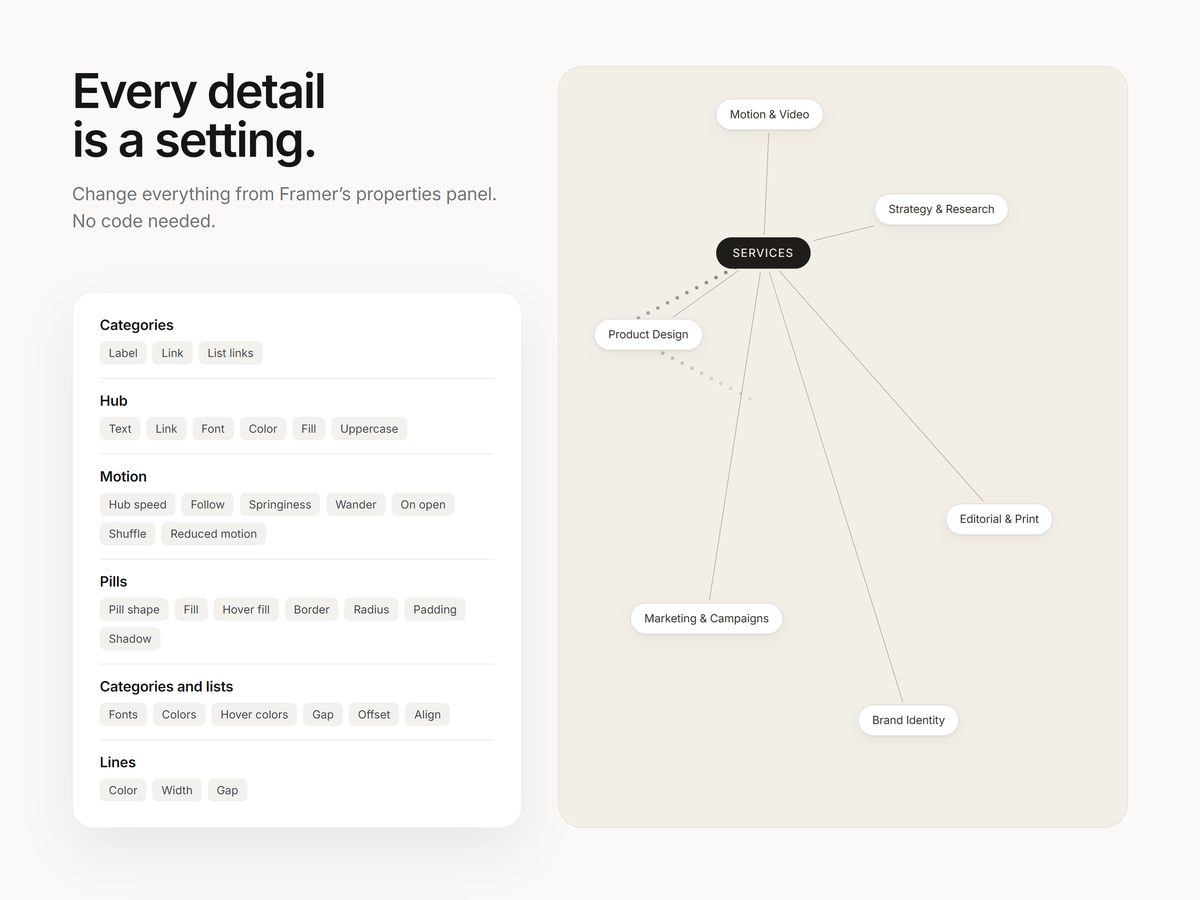The image size is (1200, 900).
Task: Click the Springiness tag
Action: click(x=280, y=505)
